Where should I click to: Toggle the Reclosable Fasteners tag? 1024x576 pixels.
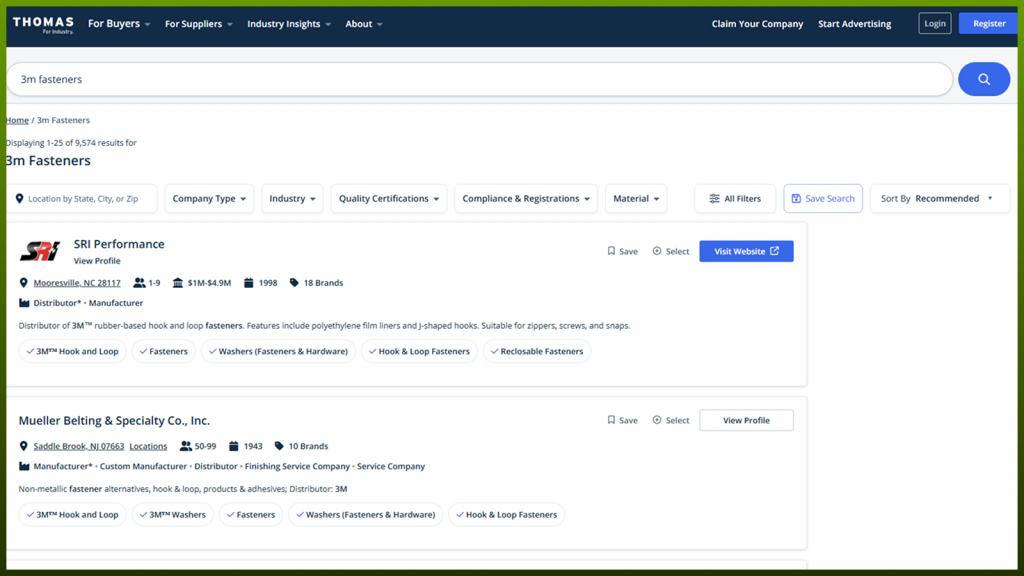[x=537, y=351]
